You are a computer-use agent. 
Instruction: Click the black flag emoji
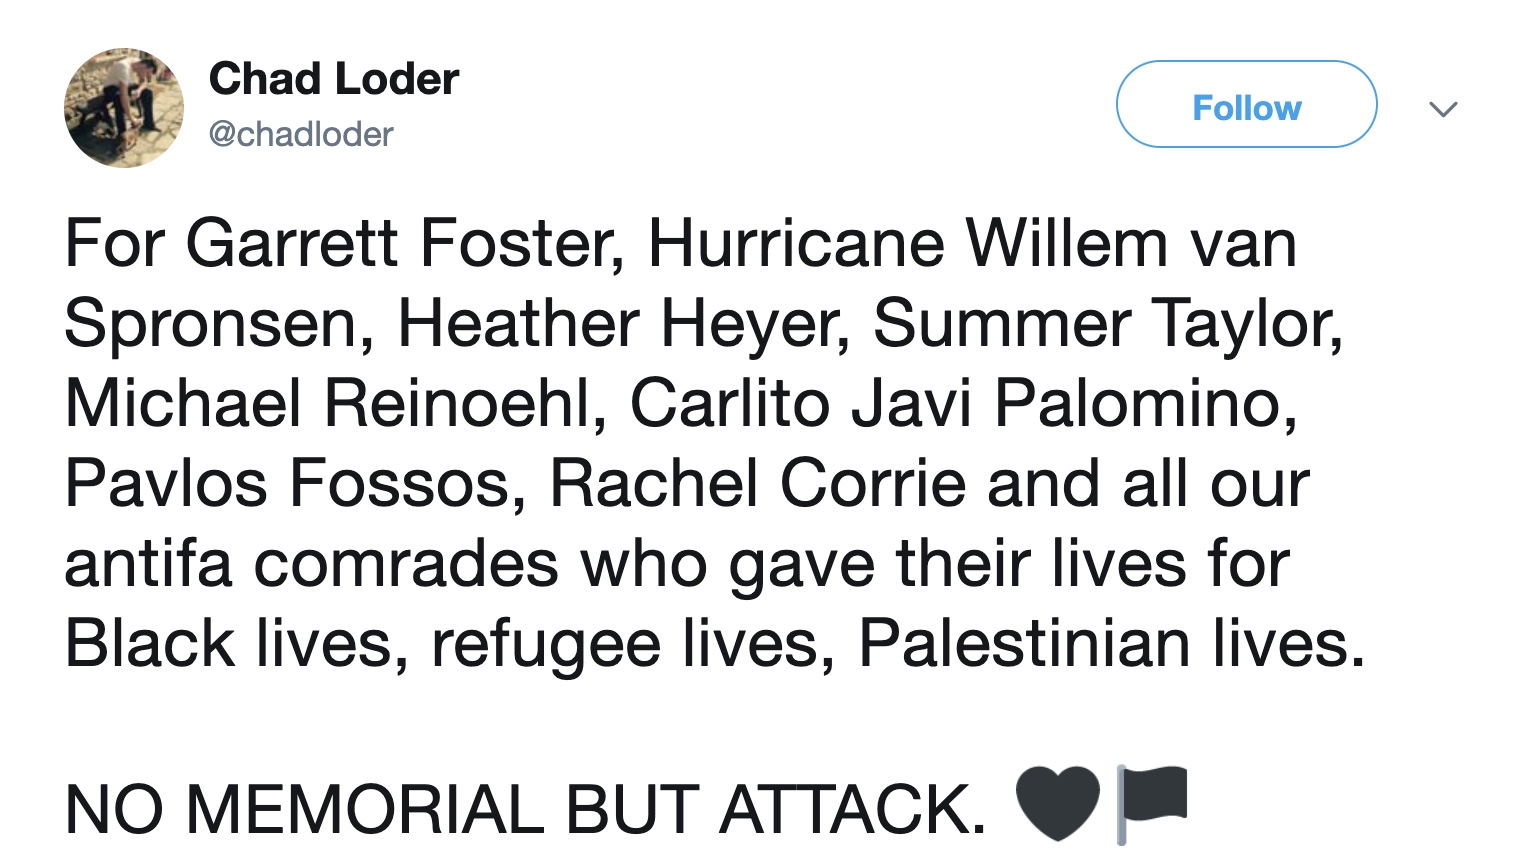click(1151, 804)
